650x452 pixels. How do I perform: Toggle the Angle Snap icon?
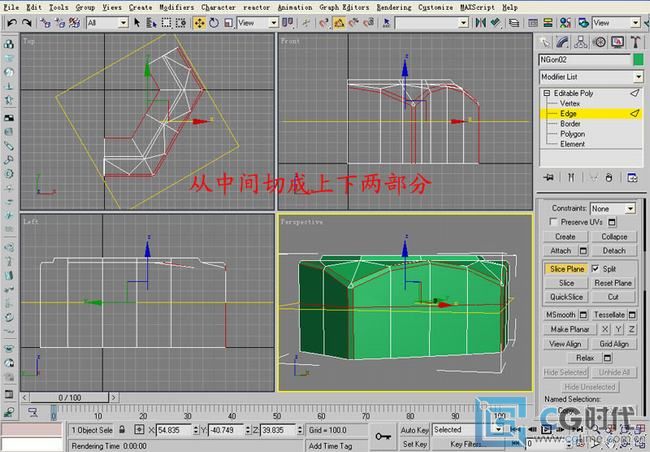pos(339,23)
